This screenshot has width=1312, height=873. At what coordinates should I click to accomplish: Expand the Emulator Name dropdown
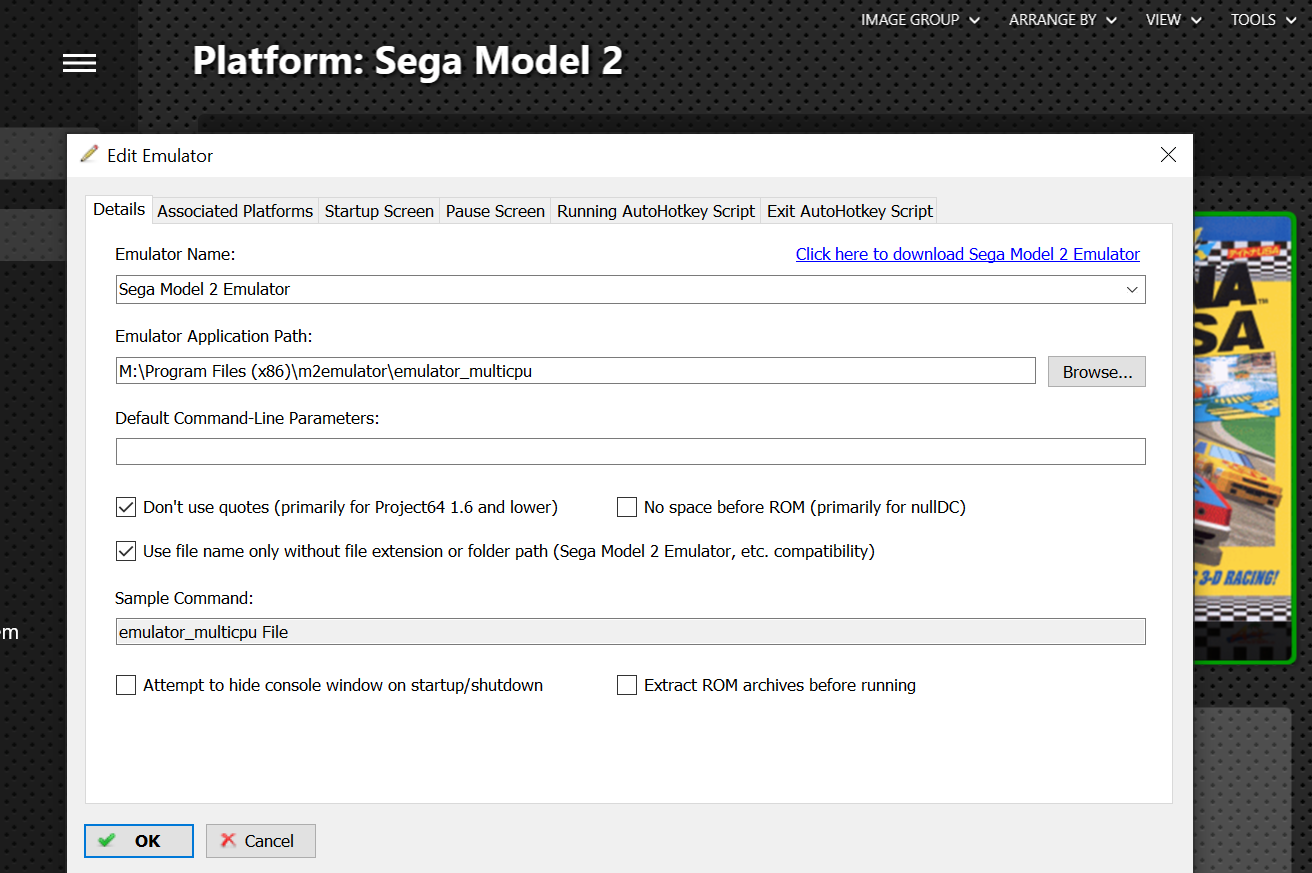(1132, 290)
